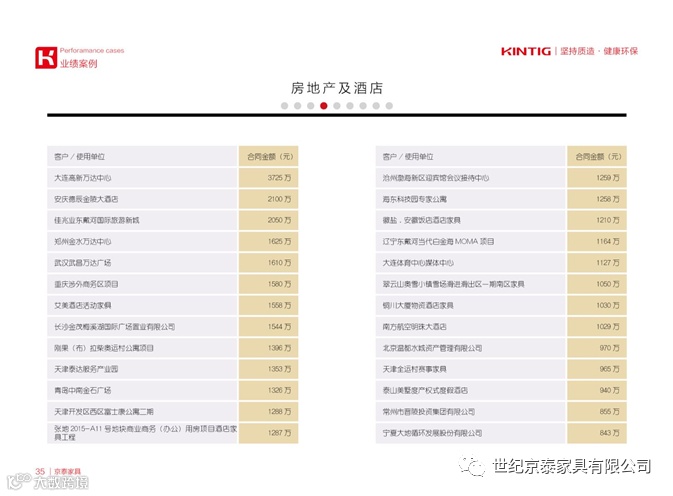
Task: Click the 1030 万 amount cell
Action: point(597,305)
